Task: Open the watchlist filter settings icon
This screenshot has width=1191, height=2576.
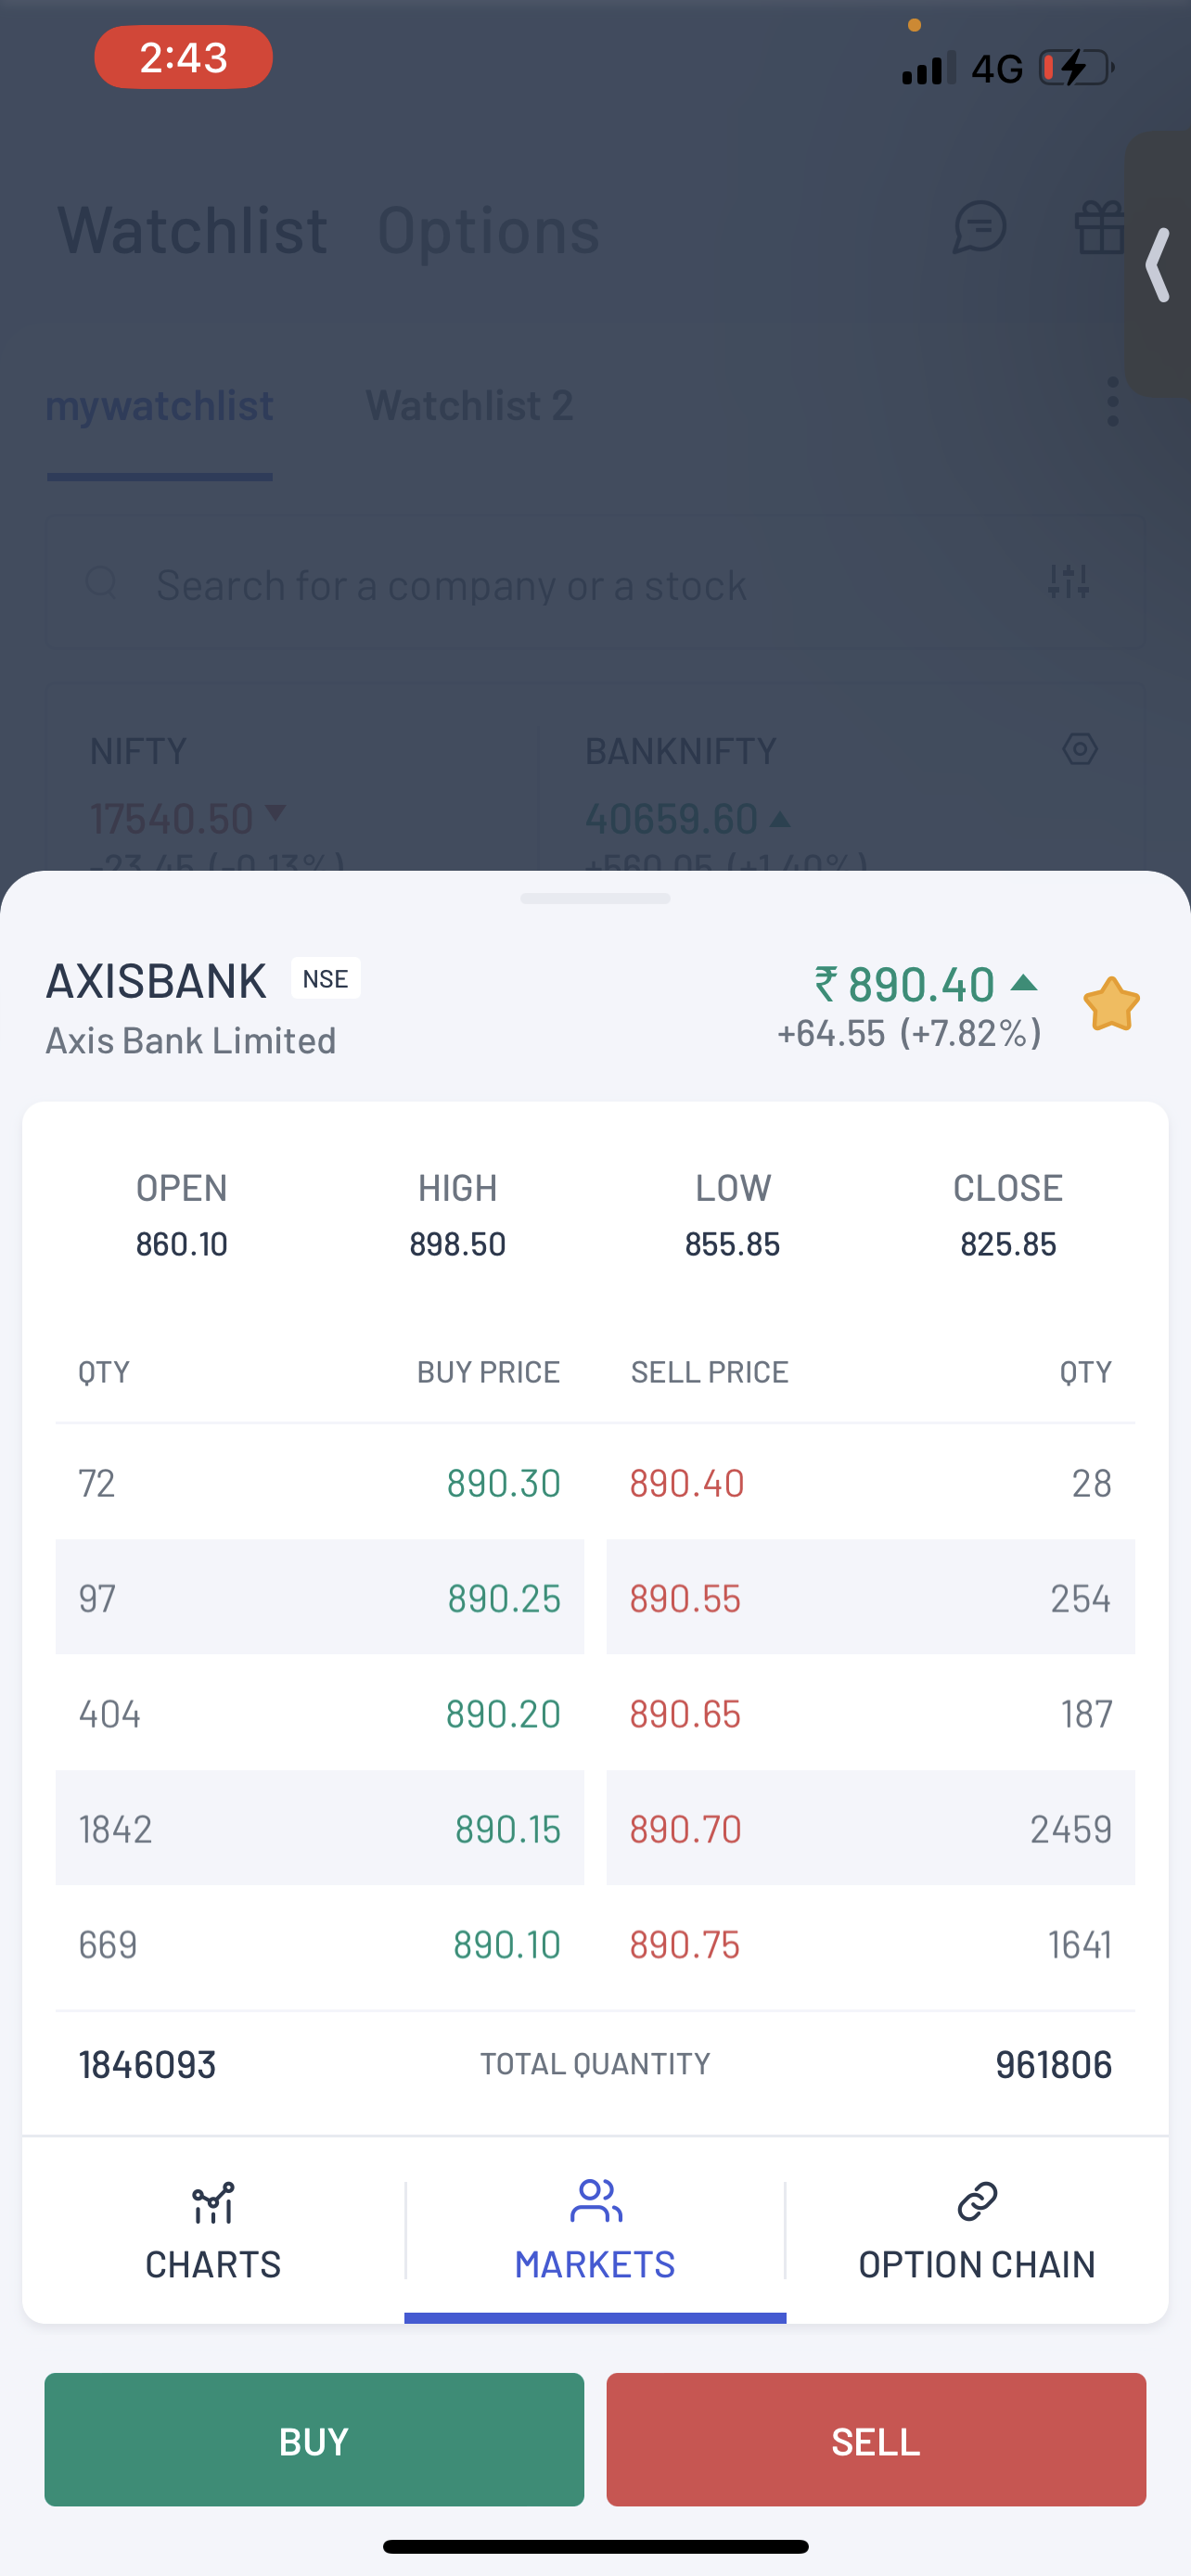Action: (1068, 581)
